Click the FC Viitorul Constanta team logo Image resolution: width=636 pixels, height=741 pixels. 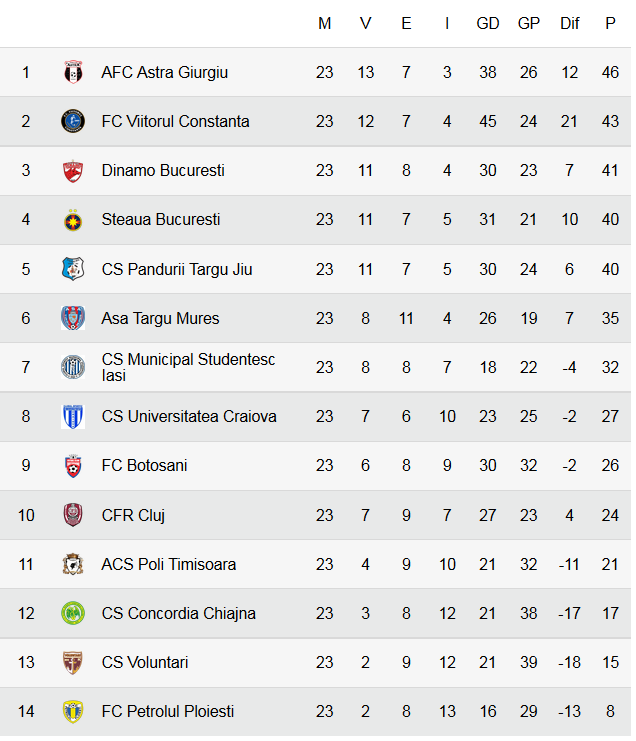73,121
